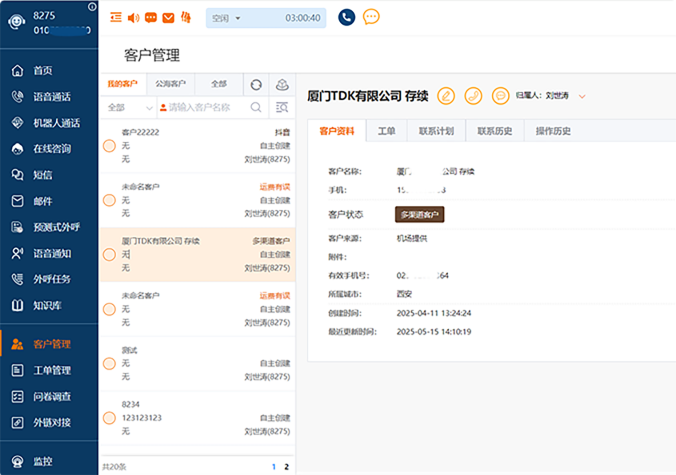Select the radio circle for 测试 customer
676x475 pixels.
click(x=109, y=364)
